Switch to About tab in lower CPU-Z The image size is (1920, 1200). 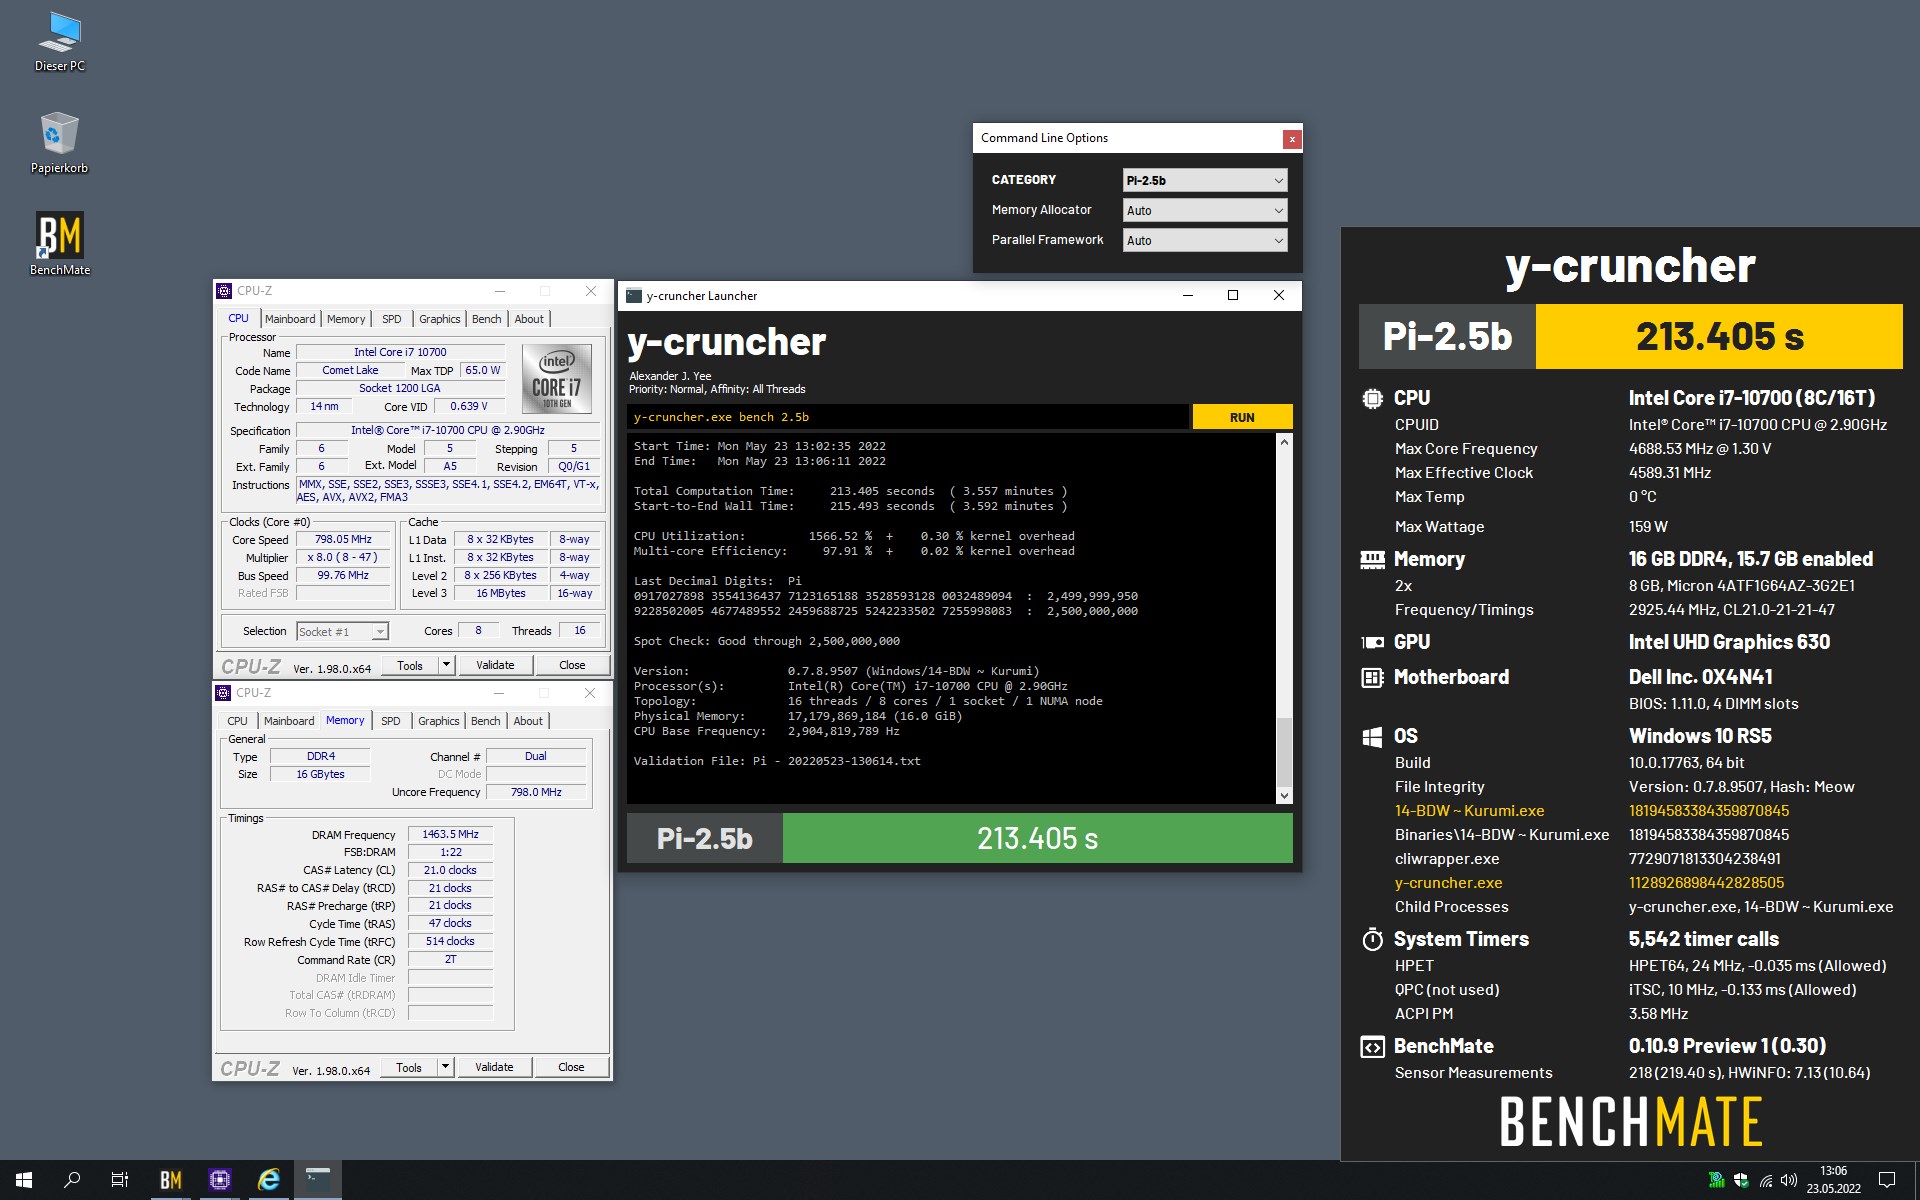pyautogui.click(x=528, y=721)
